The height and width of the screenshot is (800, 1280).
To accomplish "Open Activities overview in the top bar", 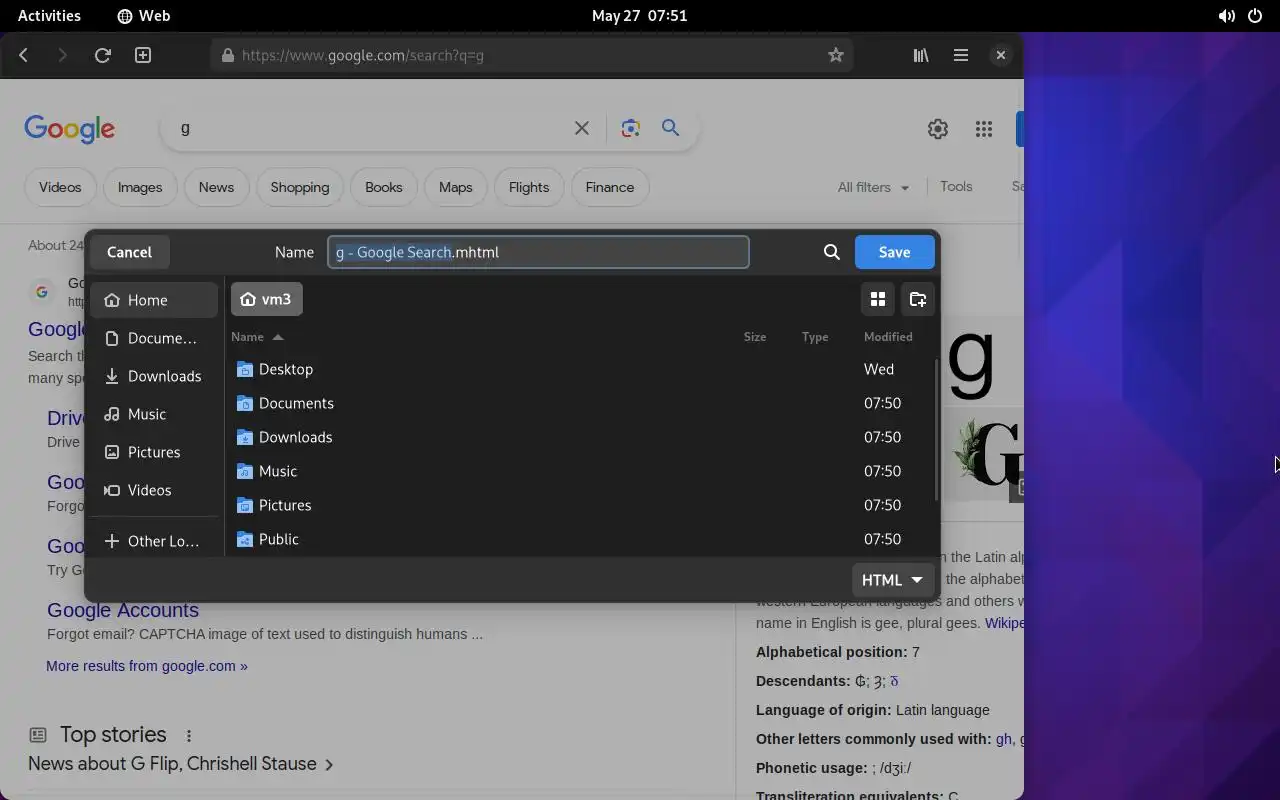I will pyautogui.click(x=49, y=16).
